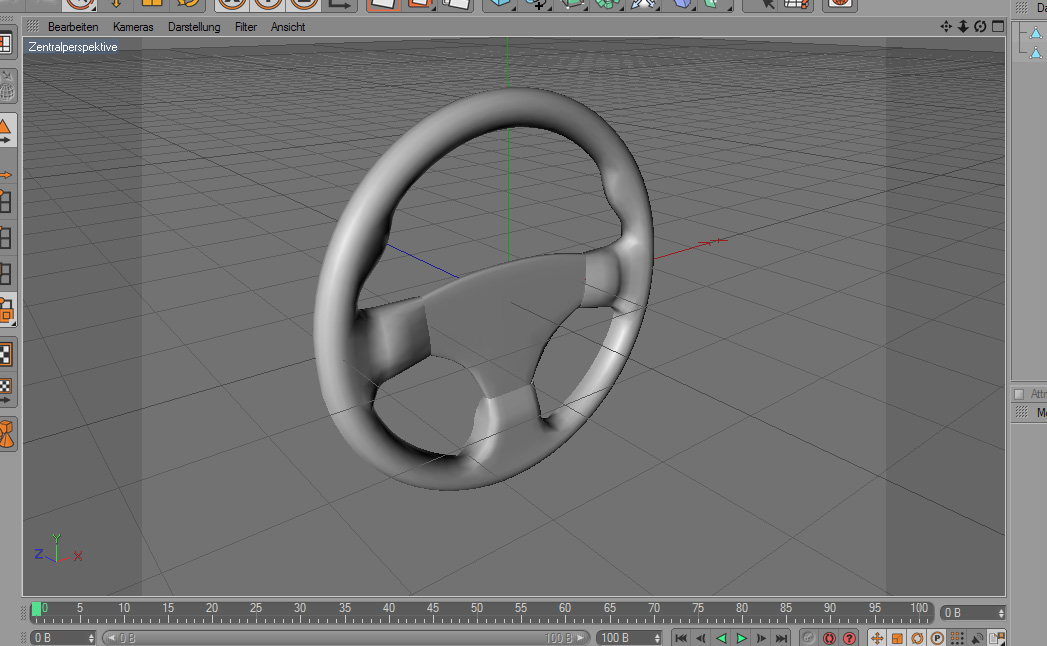
Task: Open the Ansicht menu
Action: [x=288, y=27]
